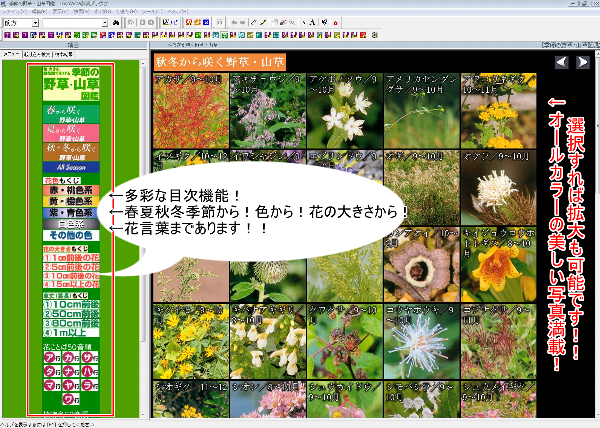This screenshot has height=428, width=600.
Task: Enlarge the アメリカセンダングサ photo
Action: tap(422, 111)
